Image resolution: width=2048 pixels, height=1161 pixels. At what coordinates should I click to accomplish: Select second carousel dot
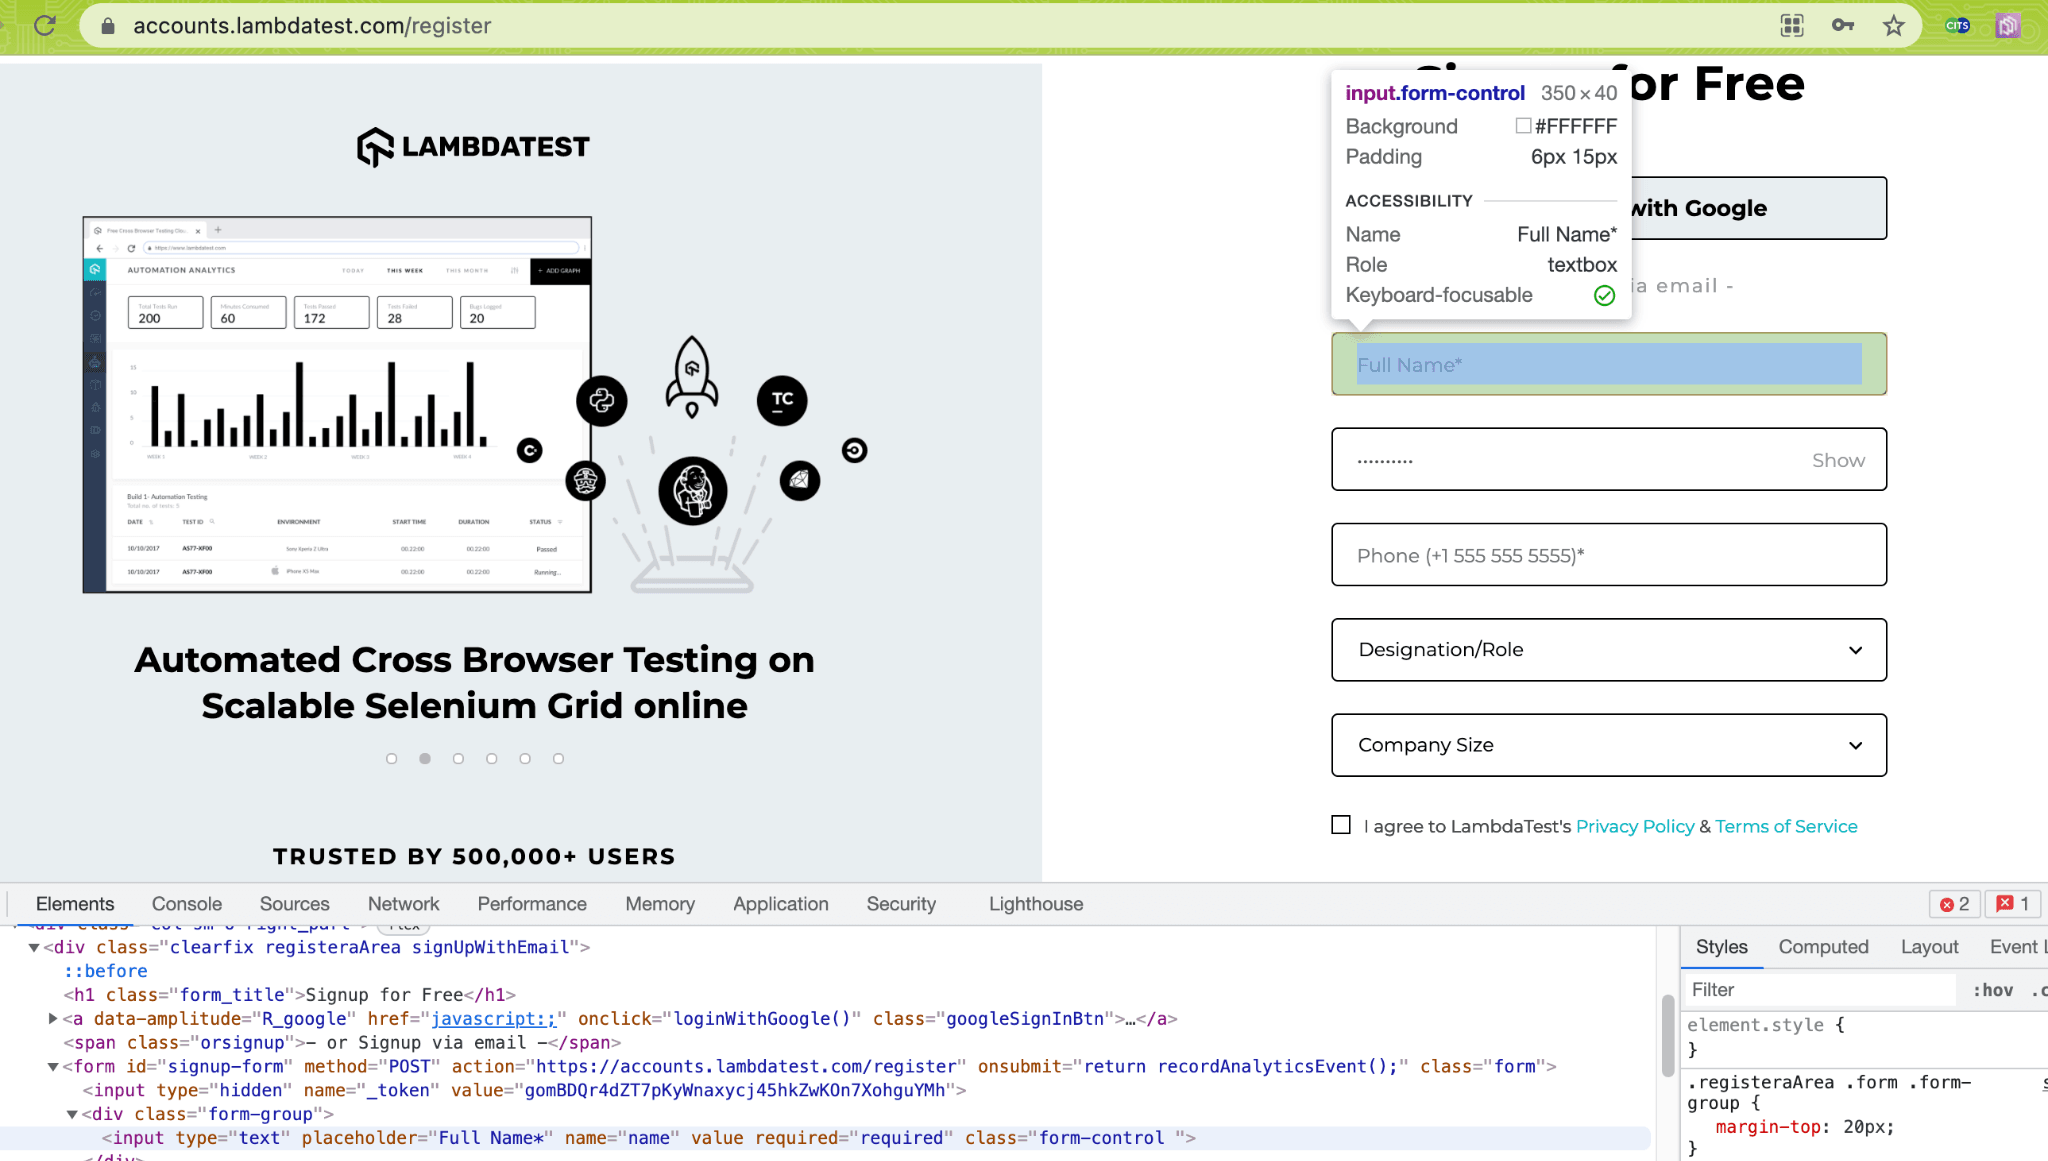(x=425, y=759)
